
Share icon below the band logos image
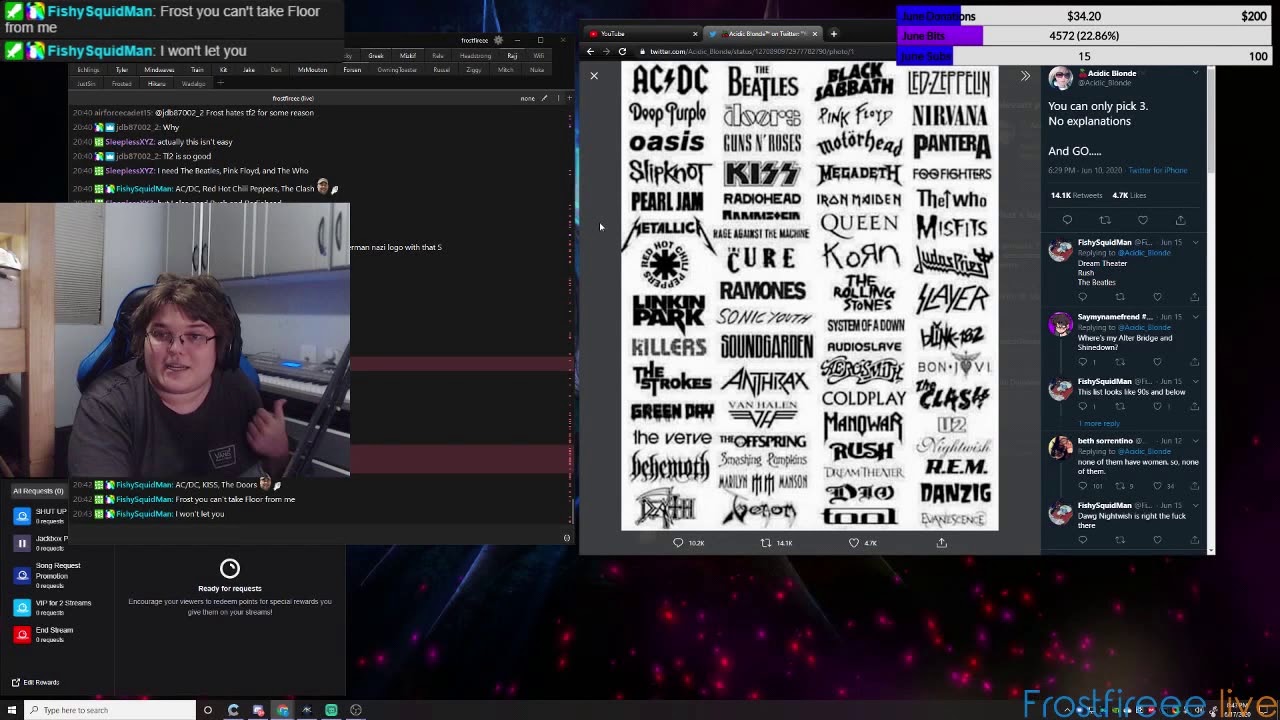[x=941, y=543]
